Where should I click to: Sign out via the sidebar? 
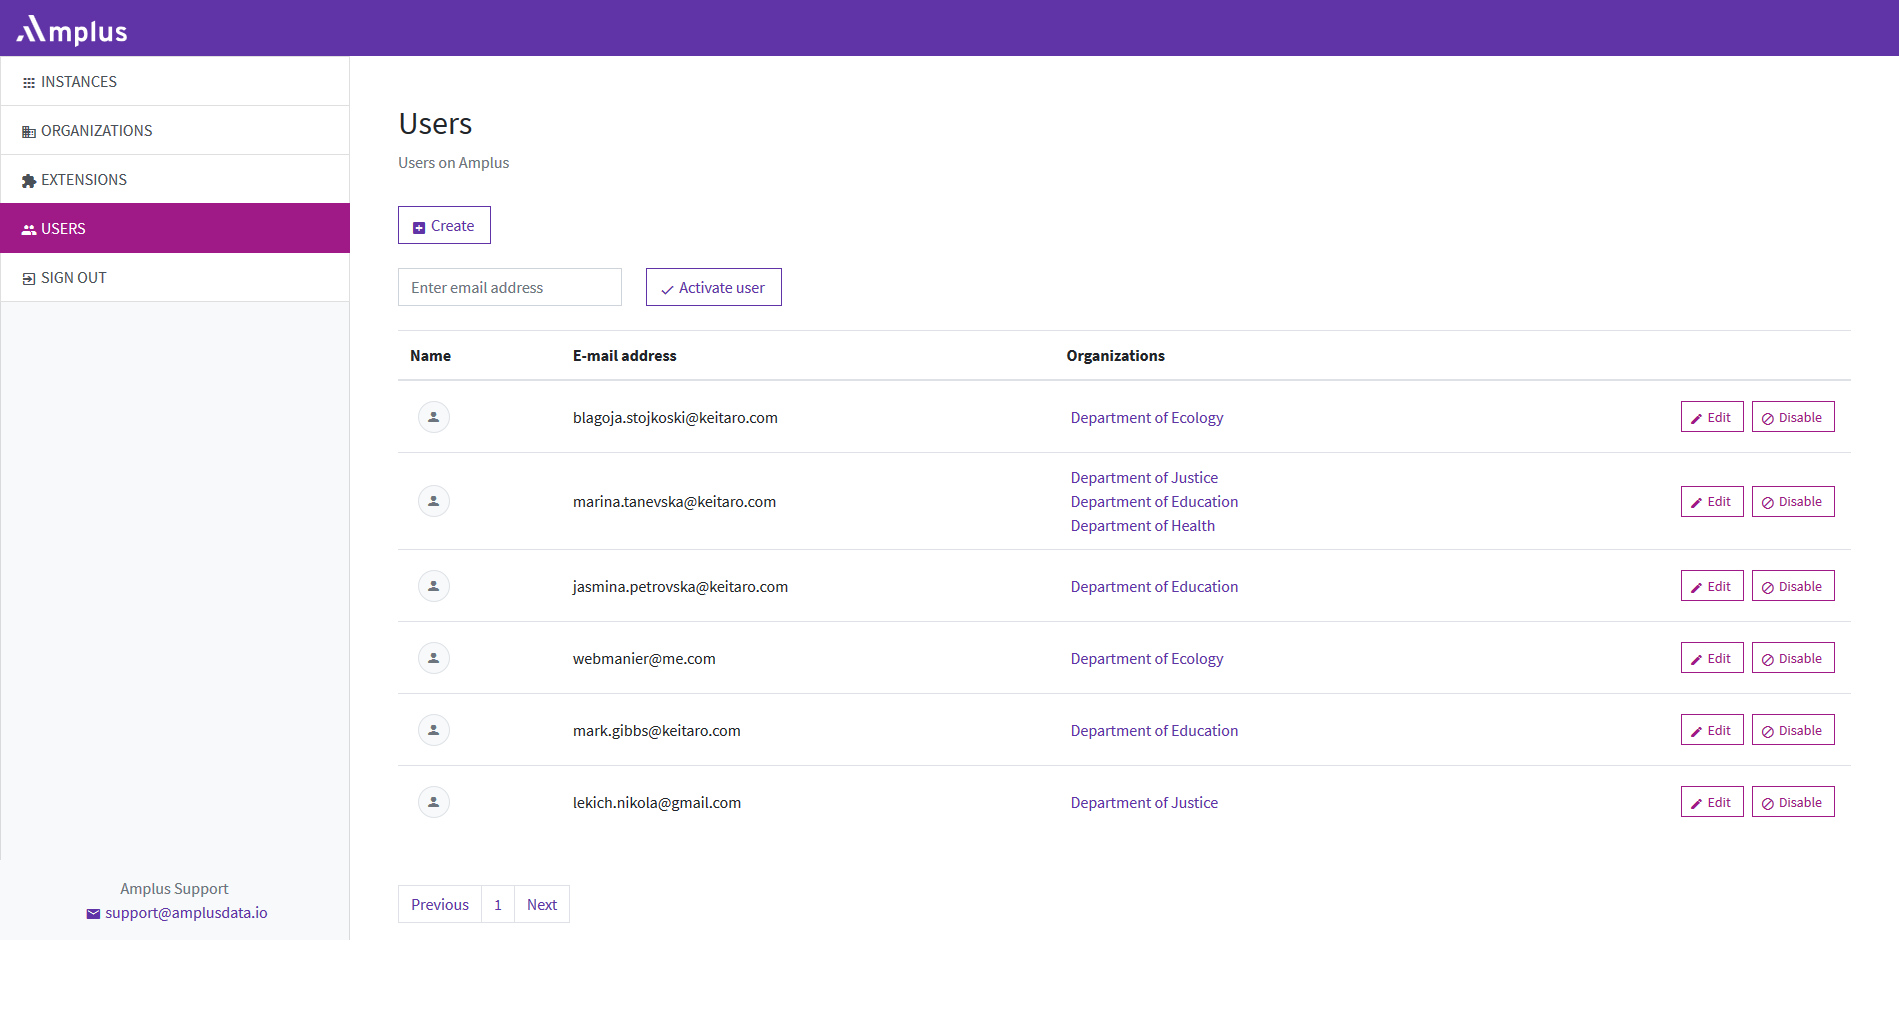(x=175, y=277)
